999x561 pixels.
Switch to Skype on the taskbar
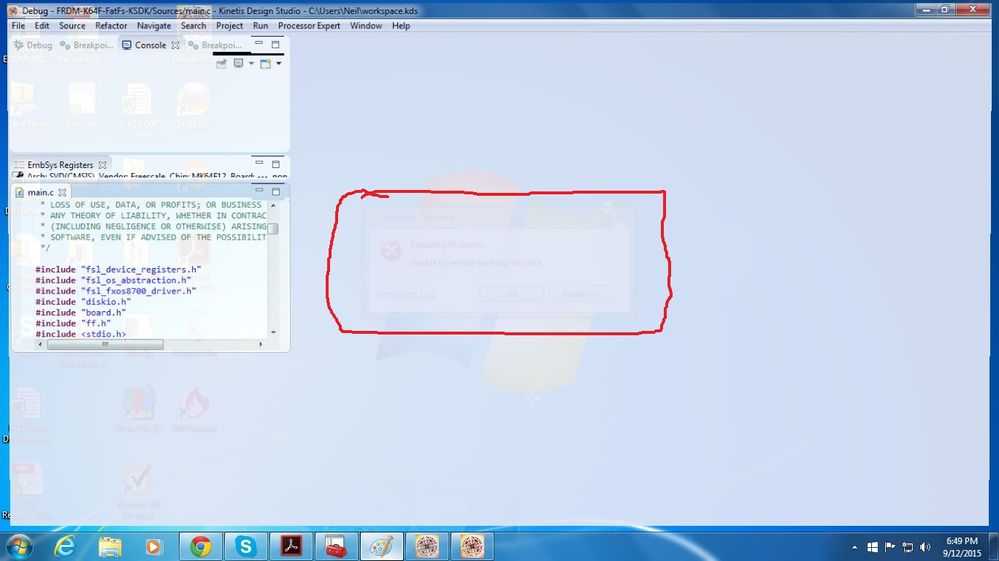(246, 546)
